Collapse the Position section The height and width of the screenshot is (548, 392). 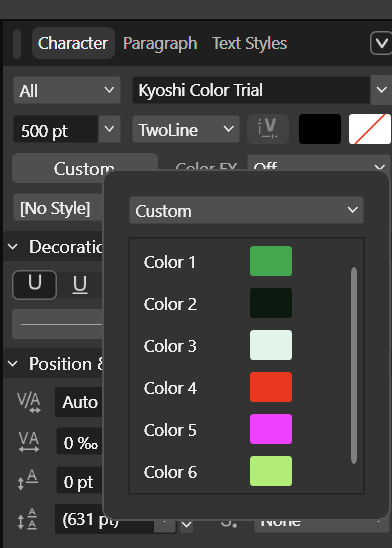pos(13,364)
